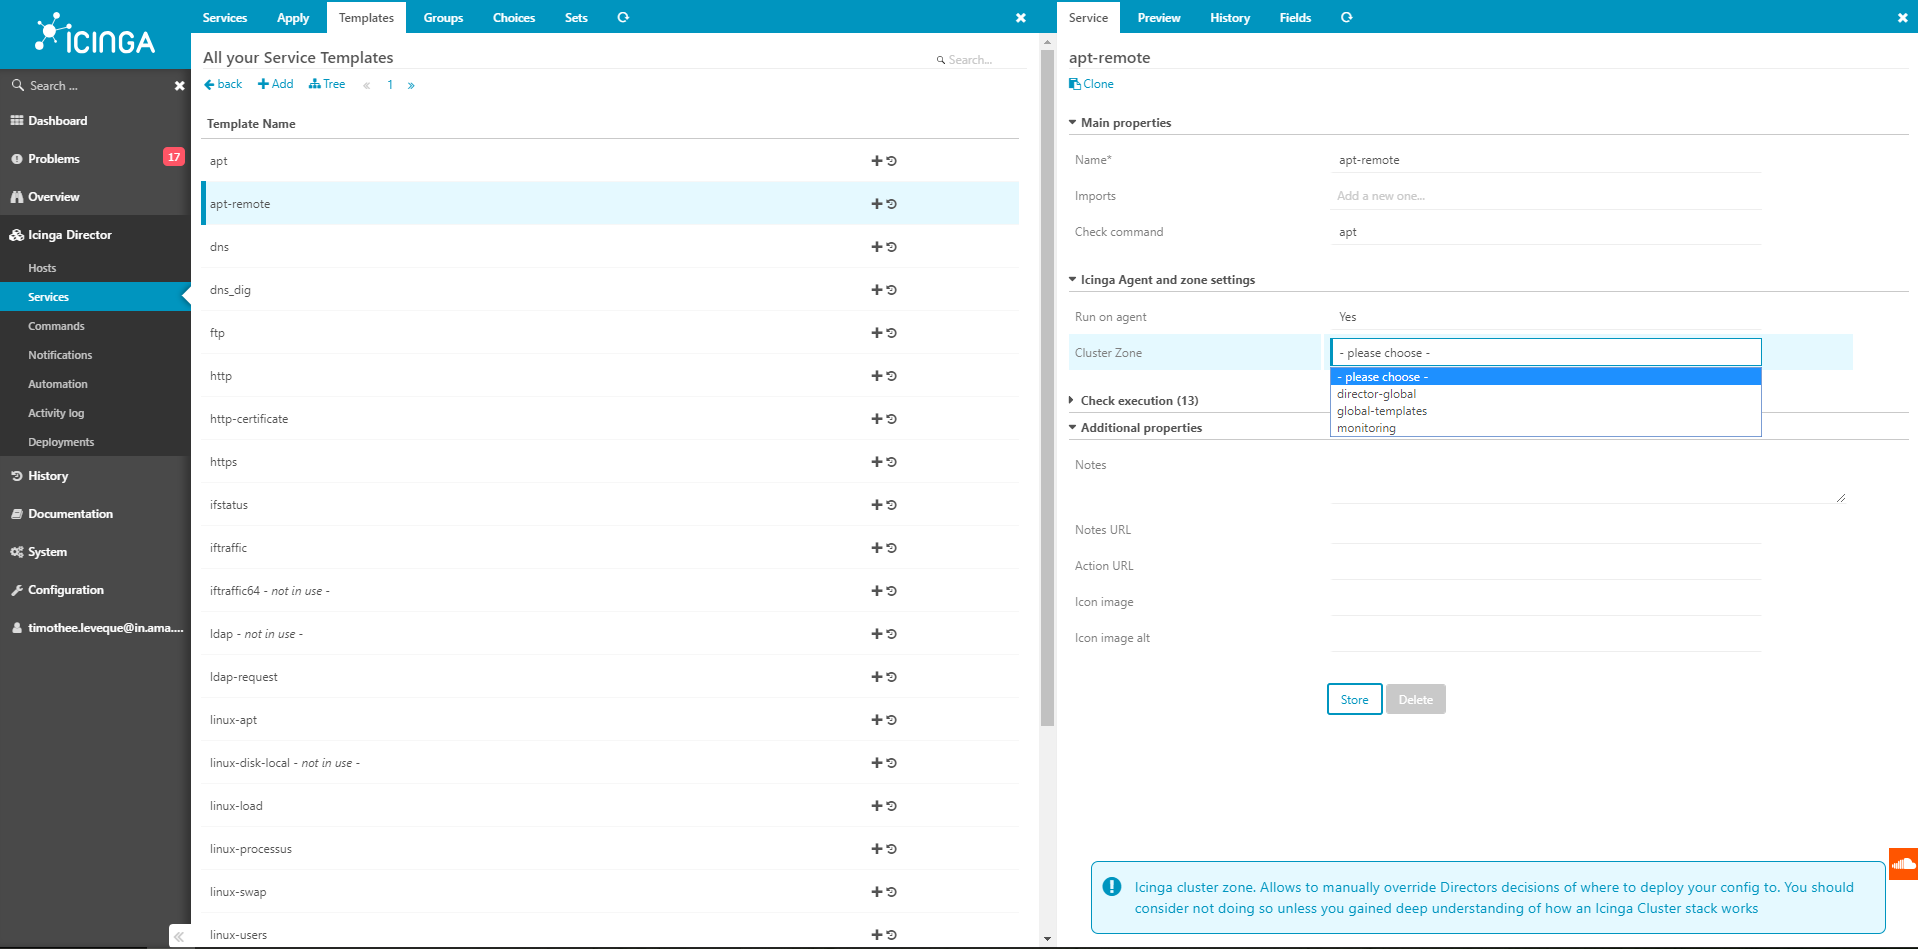Select the iftraffic64 template row
Image resolution: width=1918 pixels, height=949 pixels.
(x=610, y=591)
